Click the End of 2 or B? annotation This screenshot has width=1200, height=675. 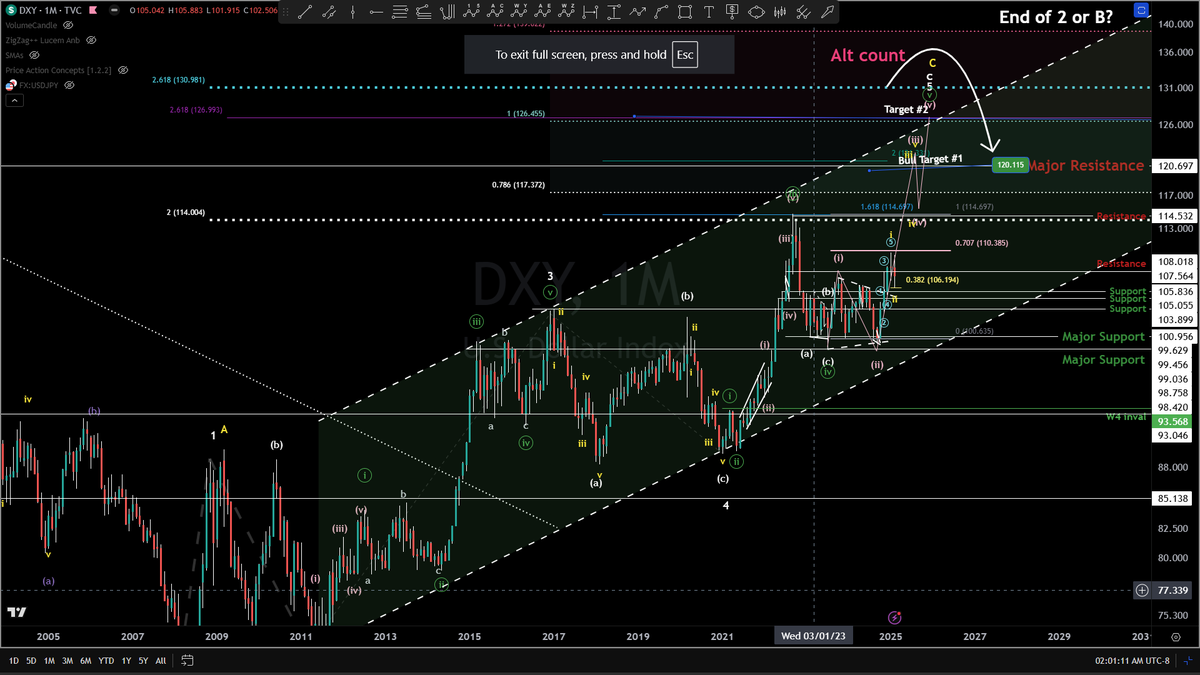[x=1057, y=17]
